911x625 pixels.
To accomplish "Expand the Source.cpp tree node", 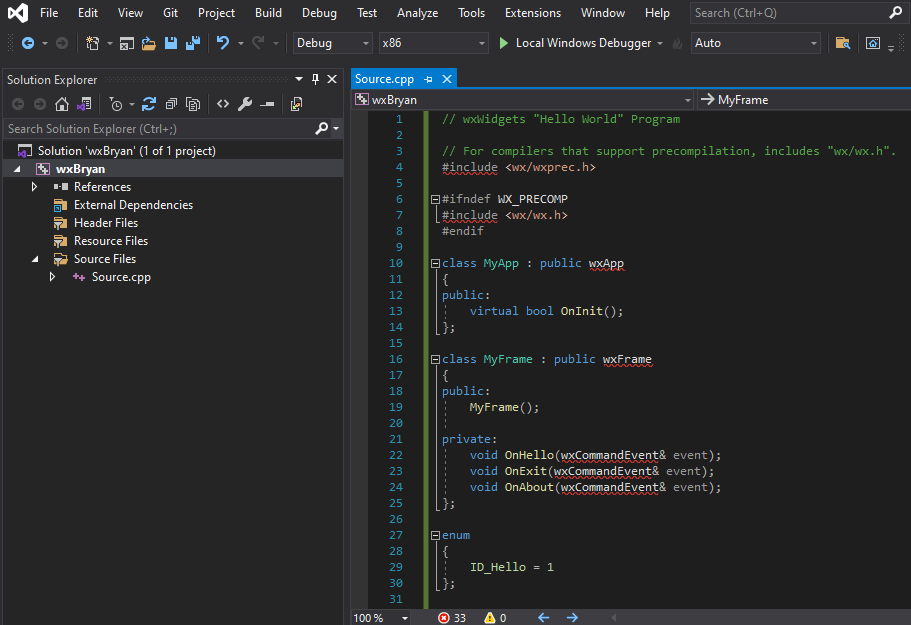I will (52, 277).
